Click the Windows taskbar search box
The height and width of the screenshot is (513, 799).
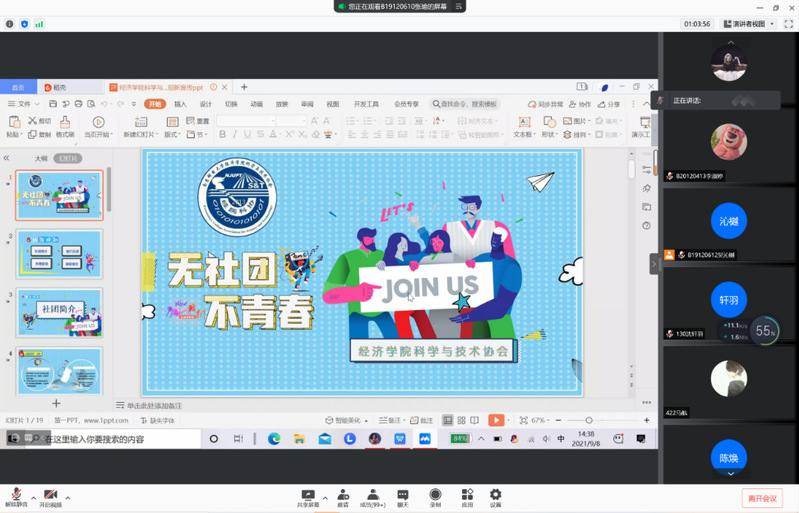[110, 439]
